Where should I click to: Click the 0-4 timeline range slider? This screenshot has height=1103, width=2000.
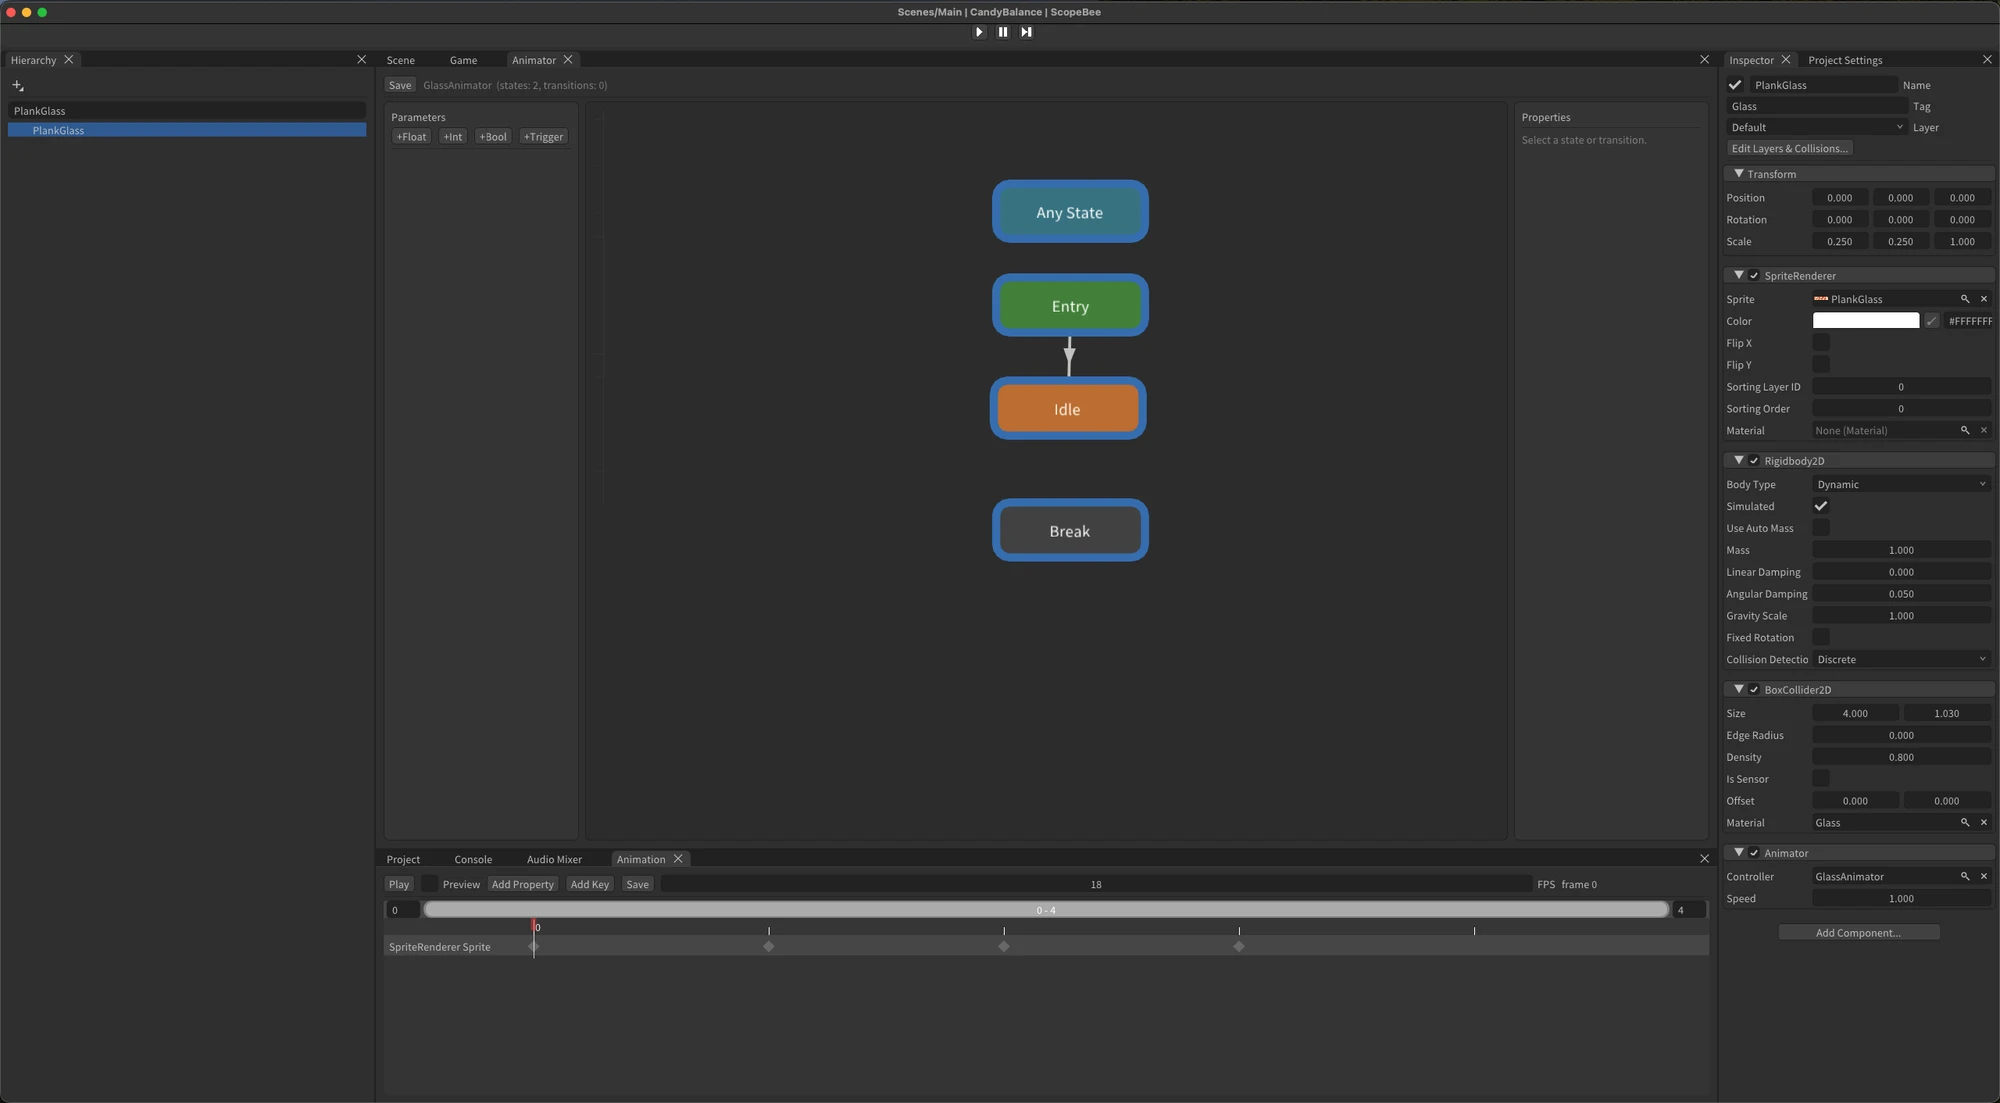1046,910
